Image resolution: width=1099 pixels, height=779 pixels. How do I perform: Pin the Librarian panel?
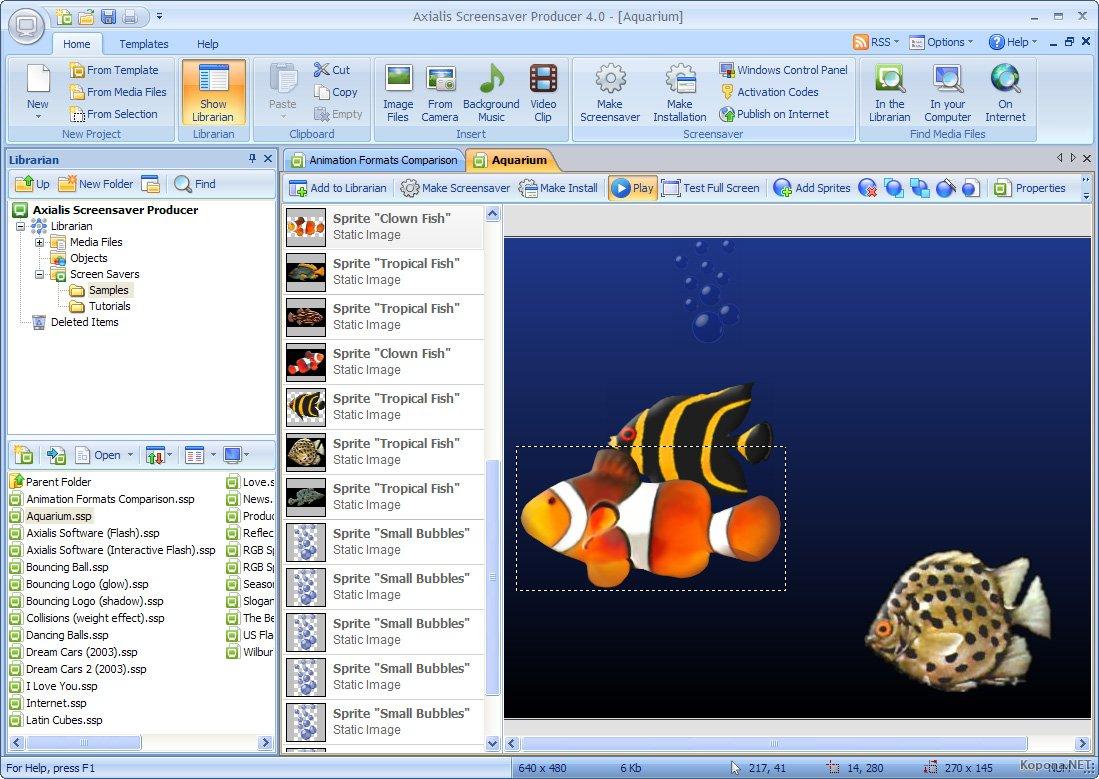coord(252,159)
